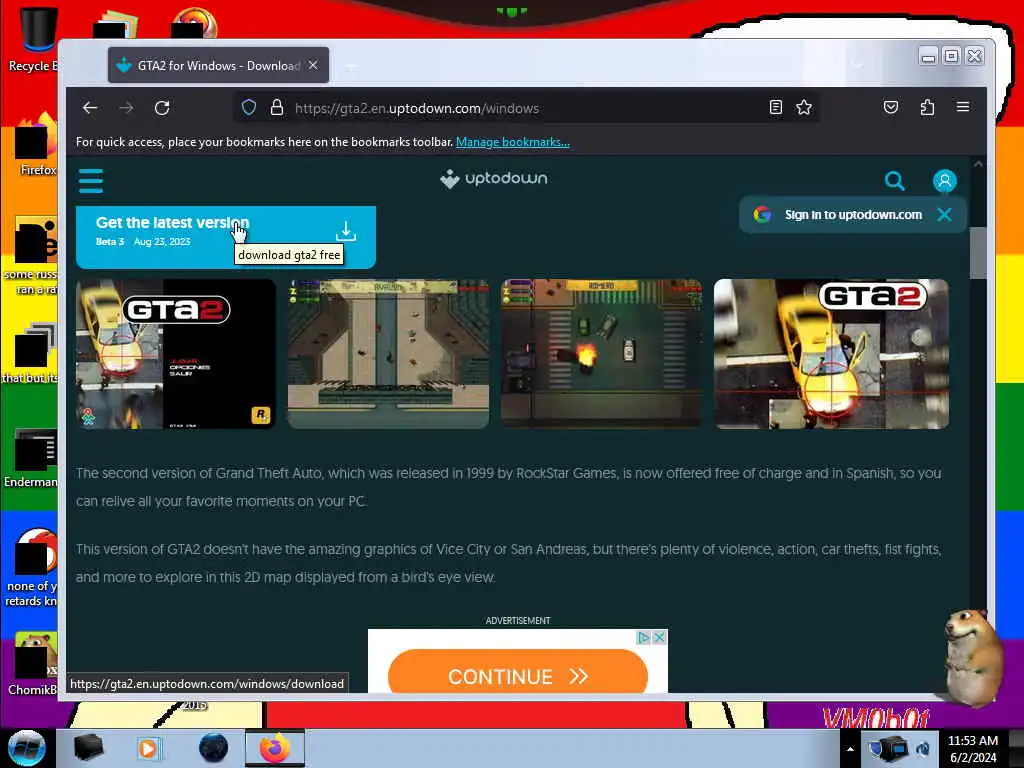The width and height of the screenshot is (1024, 768).
Task: Dismiss the Google sign-in prompt
Action: (944, 215)
